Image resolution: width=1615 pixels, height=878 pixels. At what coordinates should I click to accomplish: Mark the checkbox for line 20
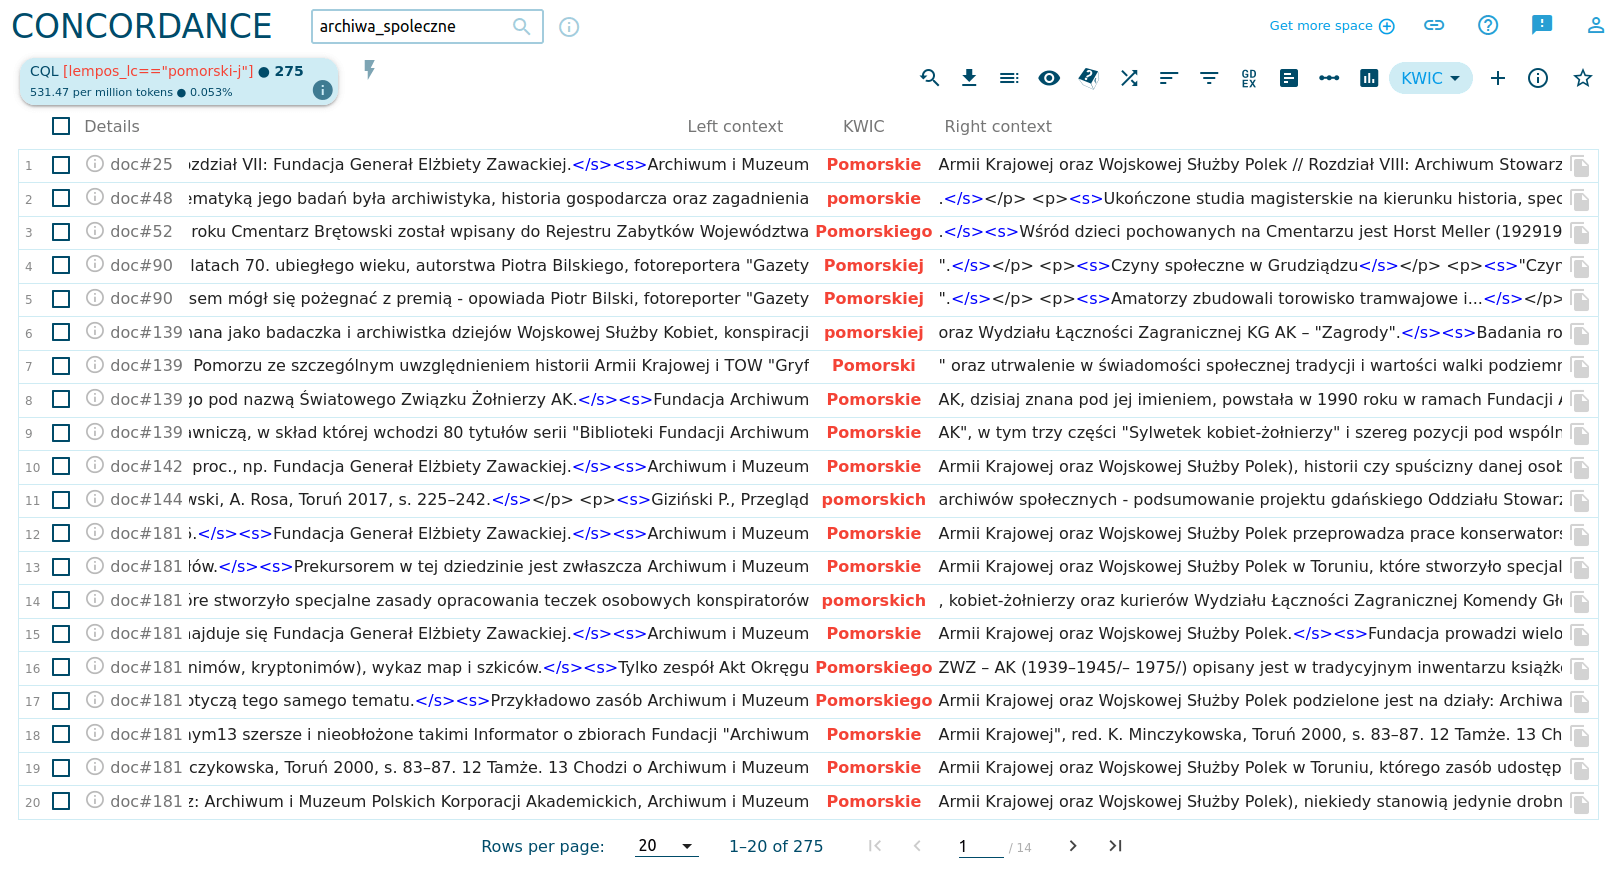(61, 802)
